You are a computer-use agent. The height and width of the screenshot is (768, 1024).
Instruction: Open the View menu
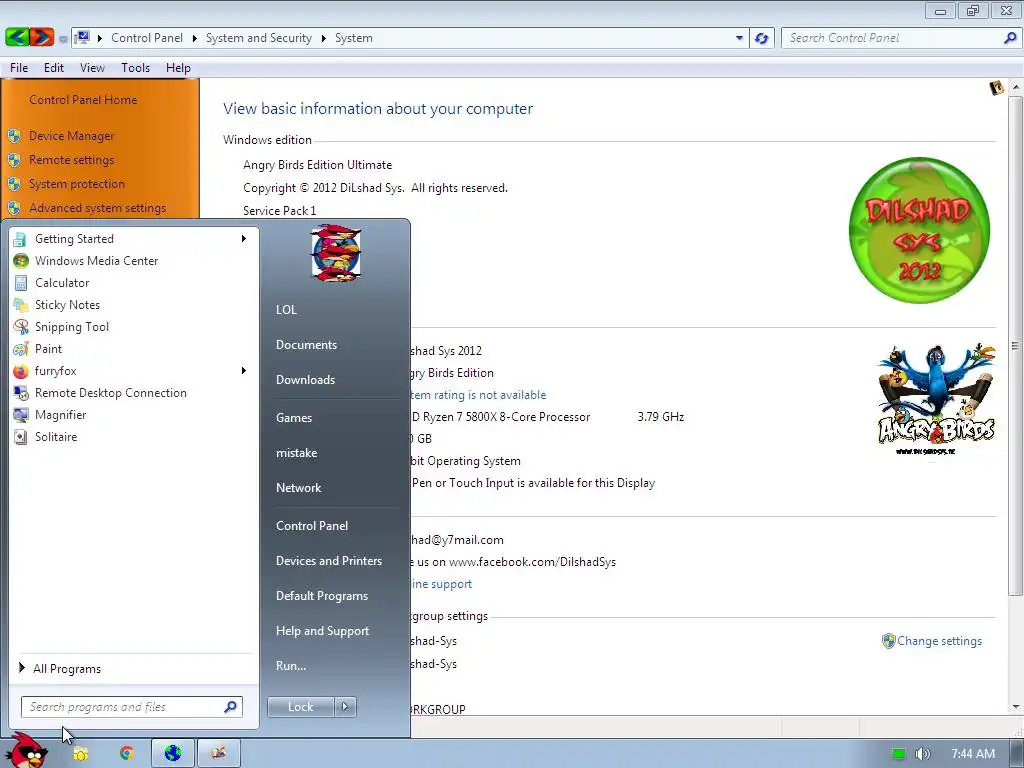92,68
